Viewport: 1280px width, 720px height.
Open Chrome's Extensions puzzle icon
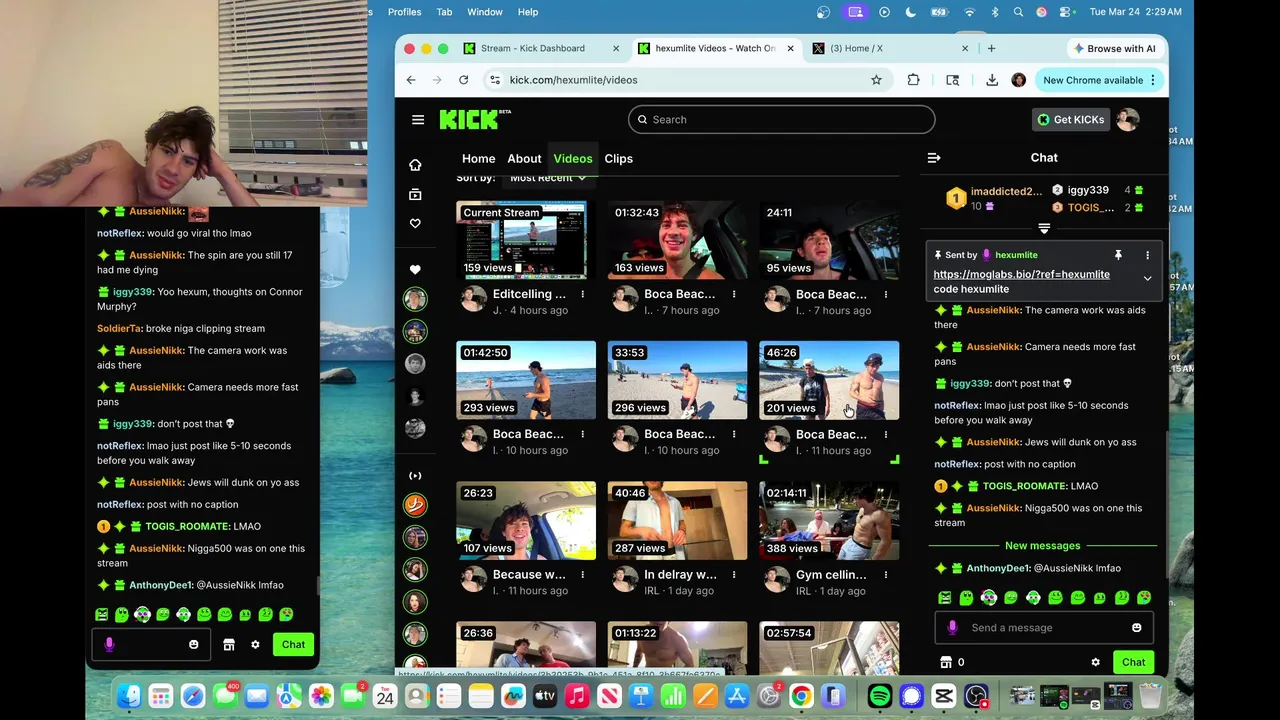[913, 80]
